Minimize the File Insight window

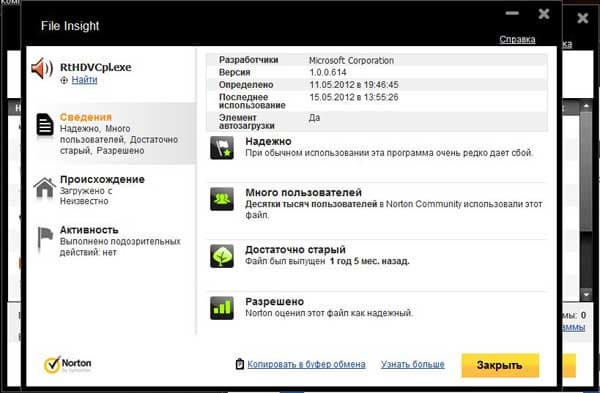tap(512, 13)
